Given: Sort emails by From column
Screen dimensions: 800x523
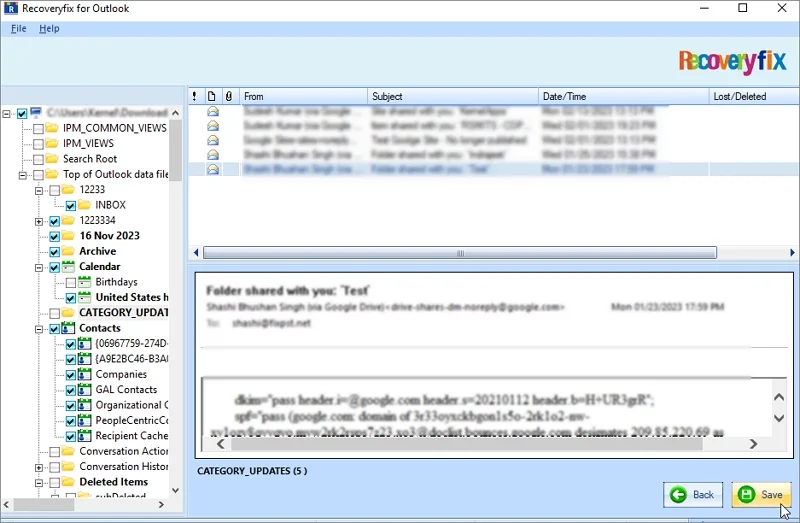Looking at the screenshot, I should (303, 96).
